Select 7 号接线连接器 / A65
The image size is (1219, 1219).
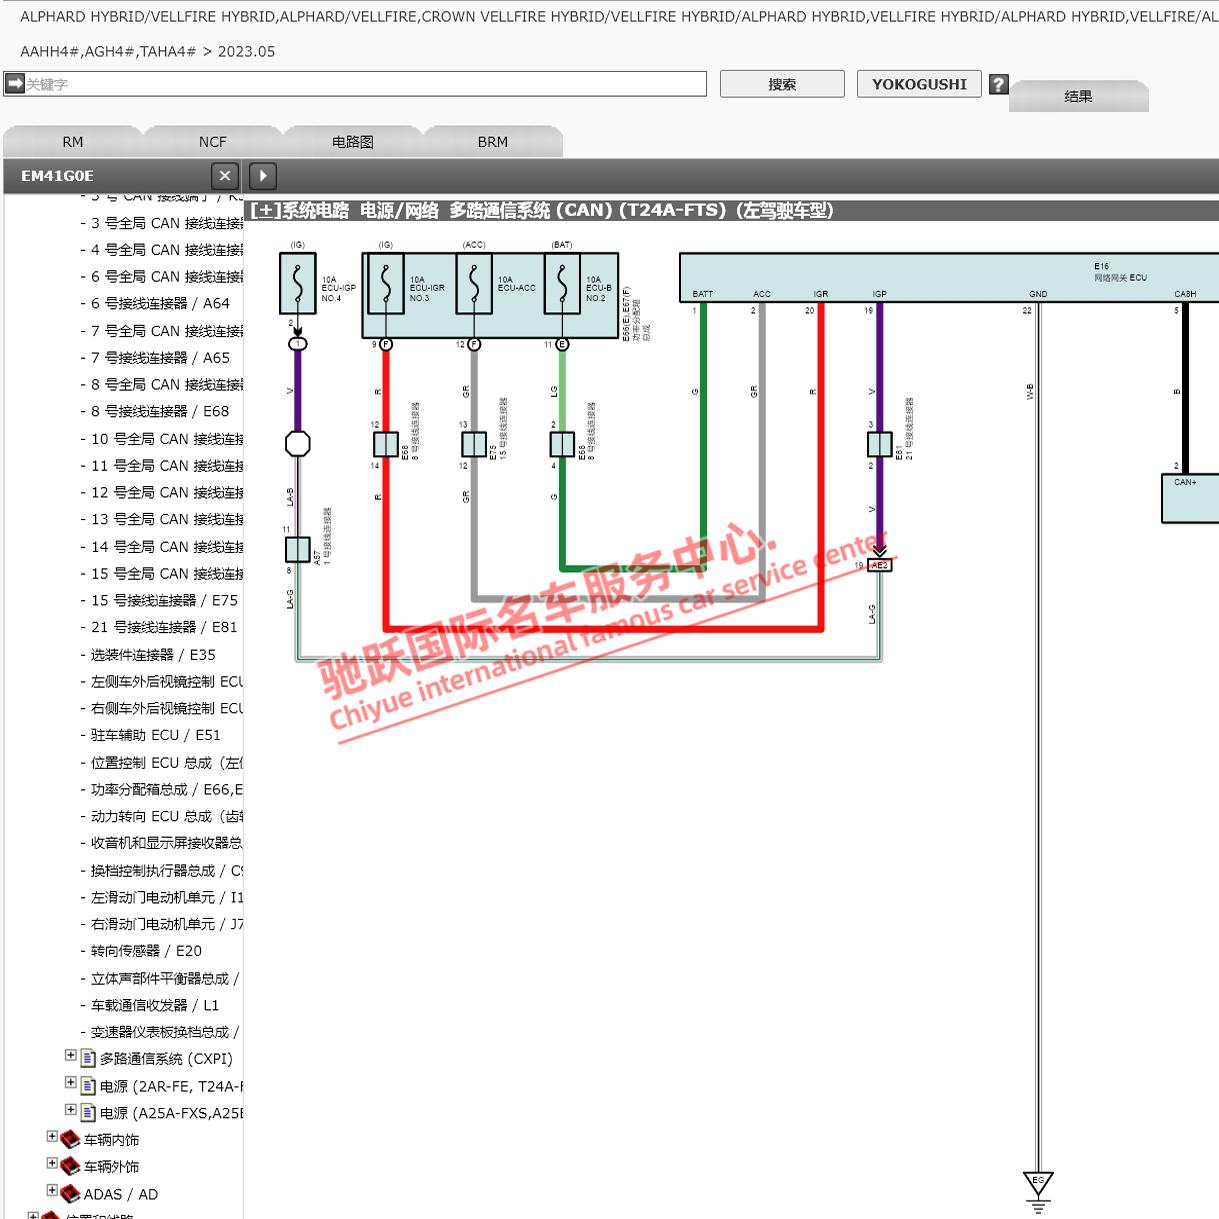160,357
